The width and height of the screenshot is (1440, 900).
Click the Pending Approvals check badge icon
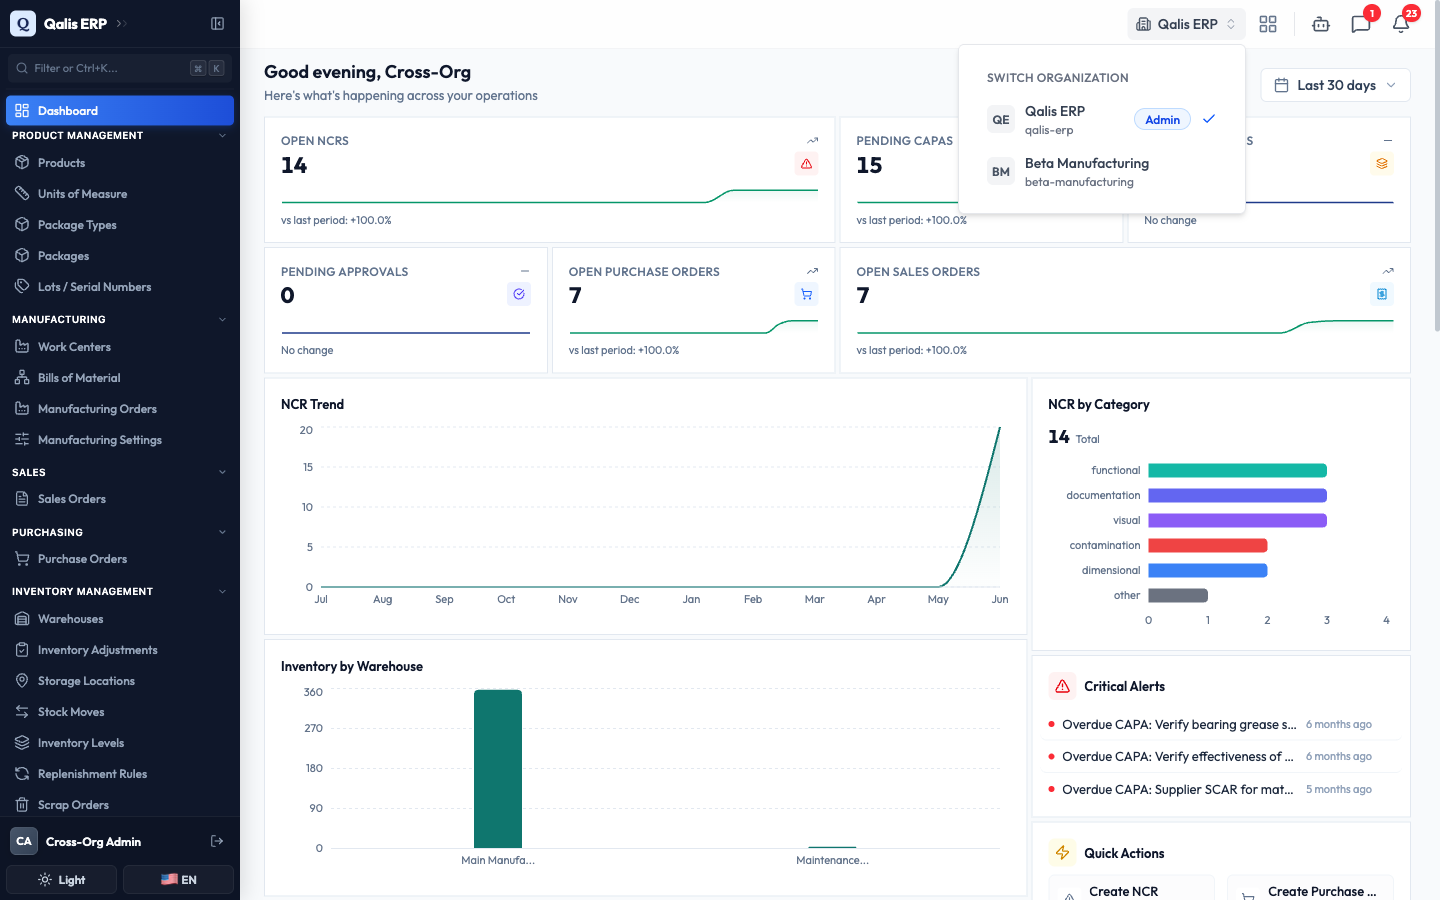519,294
